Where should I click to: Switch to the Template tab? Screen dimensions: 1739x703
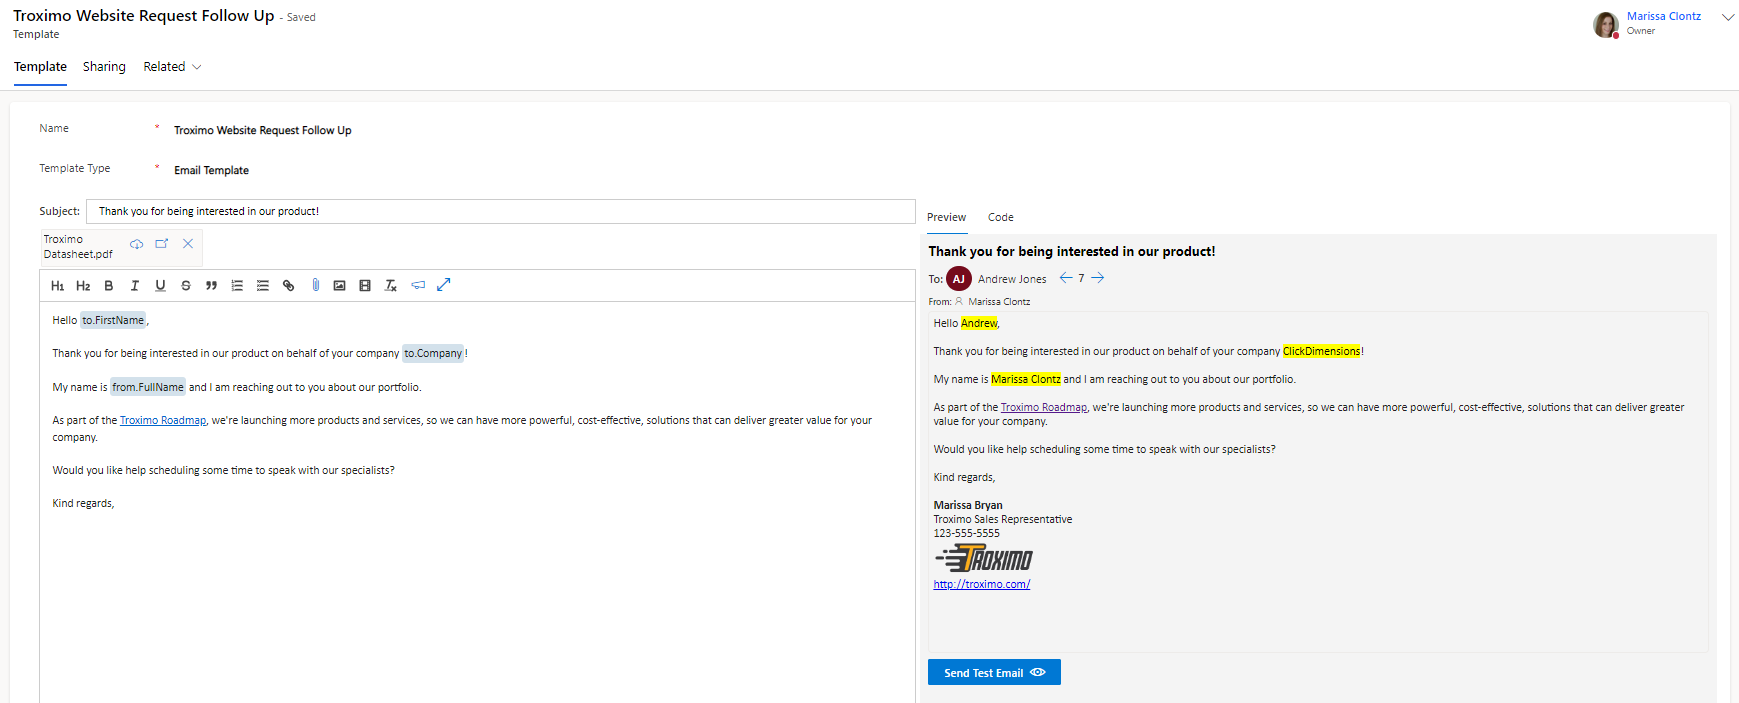tap(40, 67)
